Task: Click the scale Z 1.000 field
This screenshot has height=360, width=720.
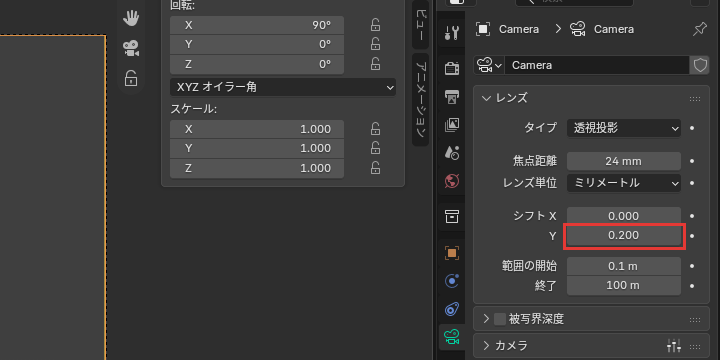Action: coord(257,168)
